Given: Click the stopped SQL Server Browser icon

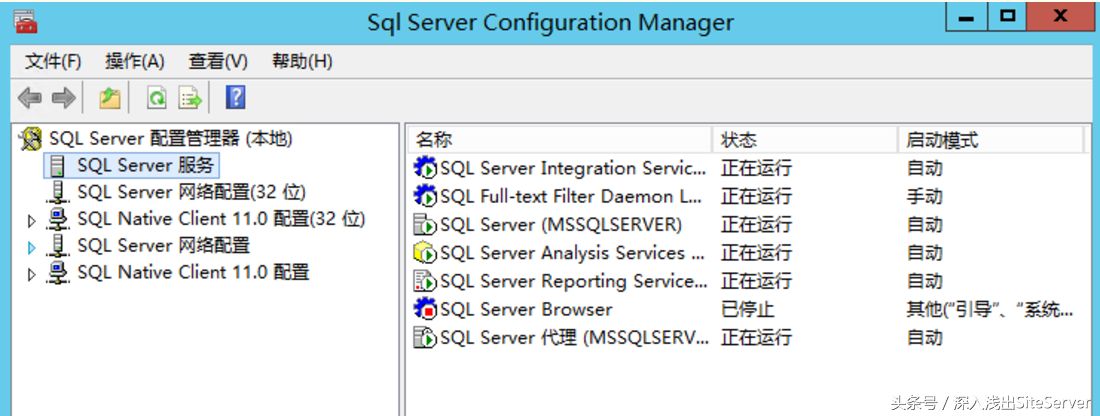Looking at the screenshot, I should (x=425, y=309).
